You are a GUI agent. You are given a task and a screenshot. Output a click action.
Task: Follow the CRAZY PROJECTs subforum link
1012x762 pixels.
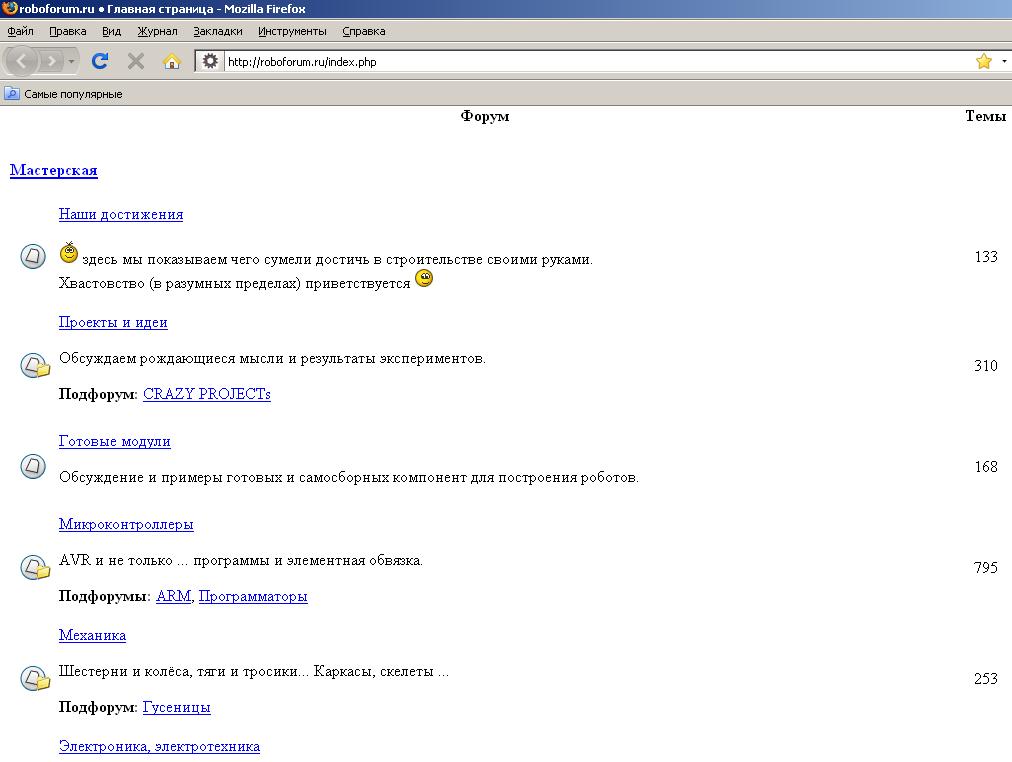pyautogui.click(x=206, y=394)
